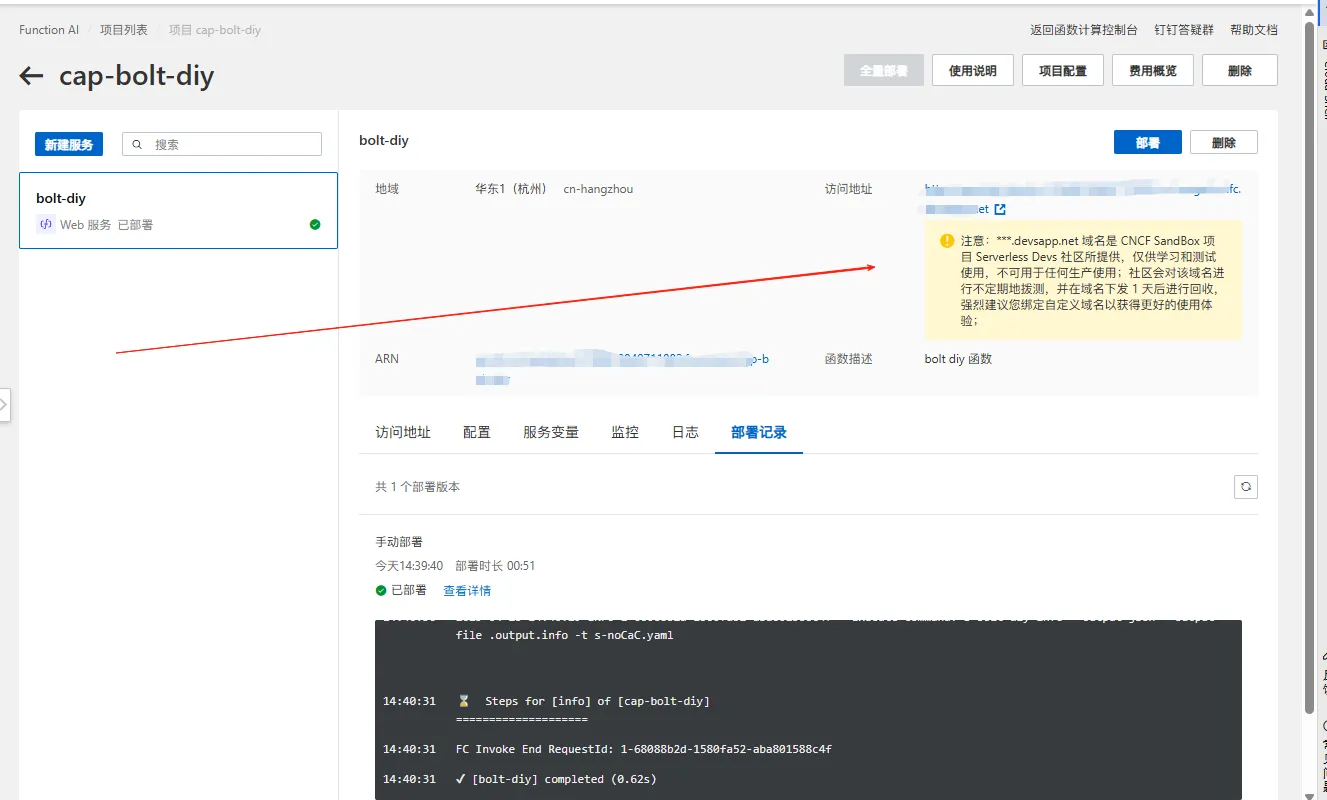The width and height of the screenshot is (1327, 800).
Task: Click the 手动部署 record title
Action: 399,542
